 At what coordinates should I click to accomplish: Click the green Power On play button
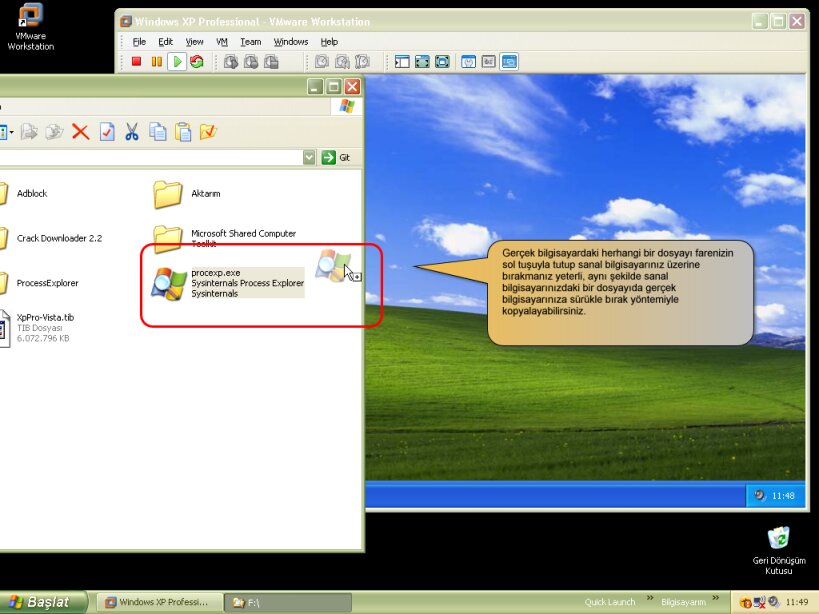176,62
